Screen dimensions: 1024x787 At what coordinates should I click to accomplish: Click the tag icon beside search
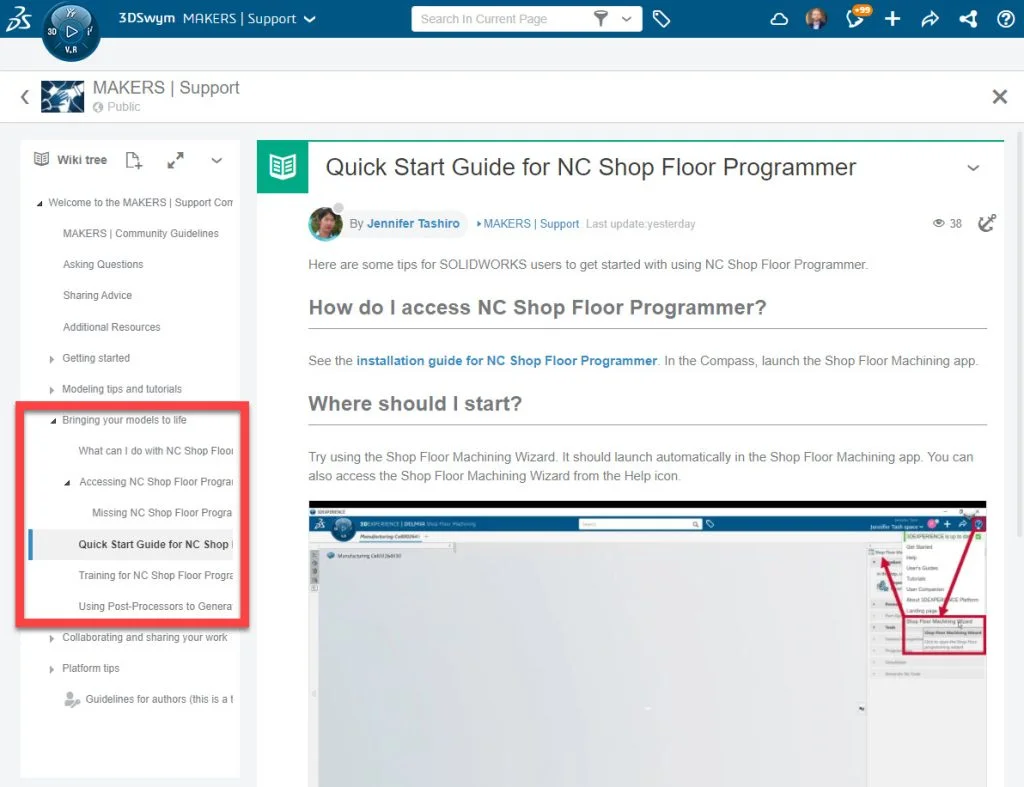pyautogui.click(x=661, y=19)
